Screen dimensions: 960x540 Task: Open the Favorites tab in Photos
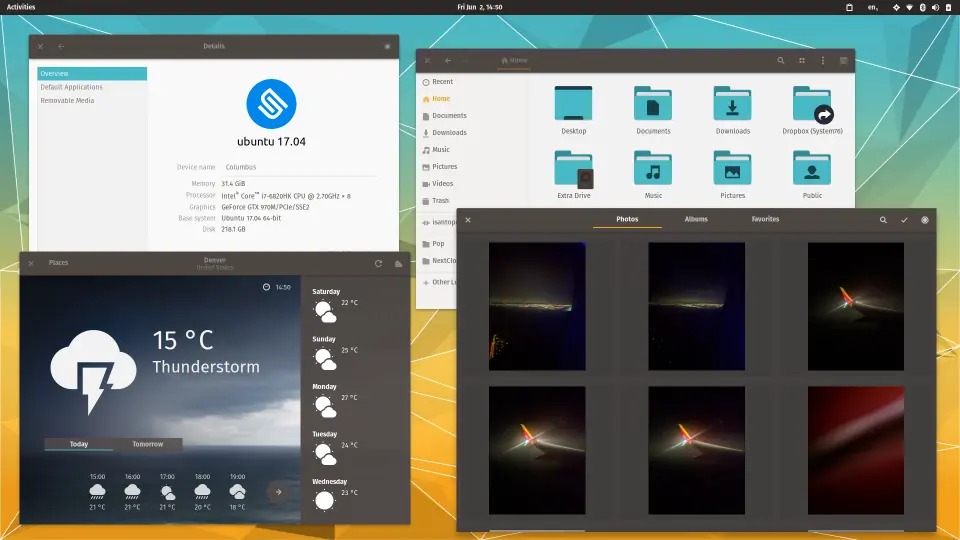(x=765, y=219)
